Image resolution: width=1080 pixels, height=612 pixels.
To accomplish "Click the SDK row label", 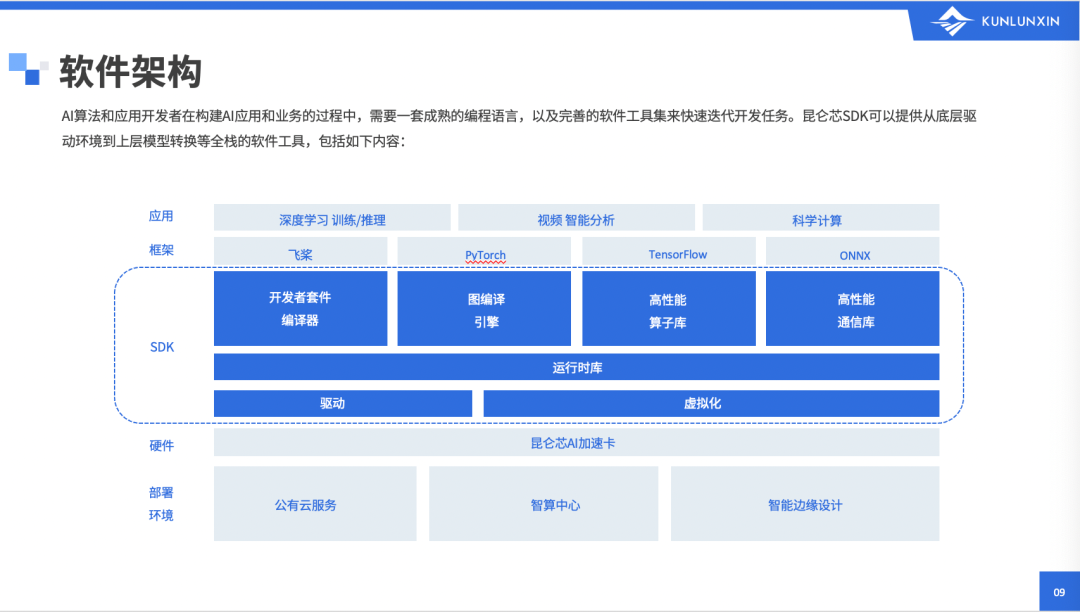I will point(162,347).
